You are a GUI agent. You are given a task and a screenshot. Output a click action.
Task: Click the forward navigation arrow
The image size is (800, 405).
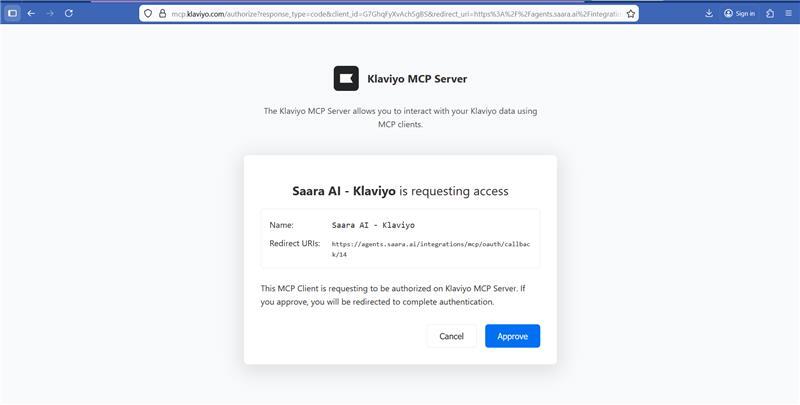pos(49,13)
